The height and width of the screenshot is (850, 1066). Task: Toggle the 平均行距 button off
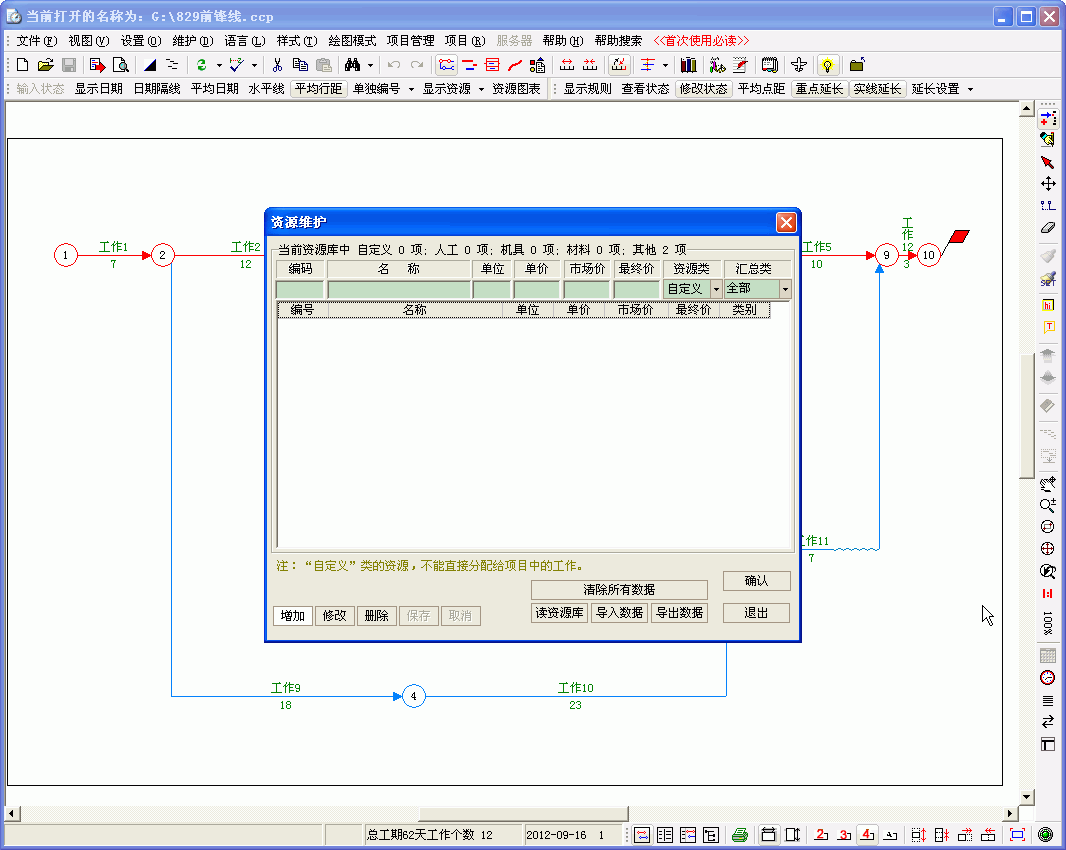[x=319, y=89]
